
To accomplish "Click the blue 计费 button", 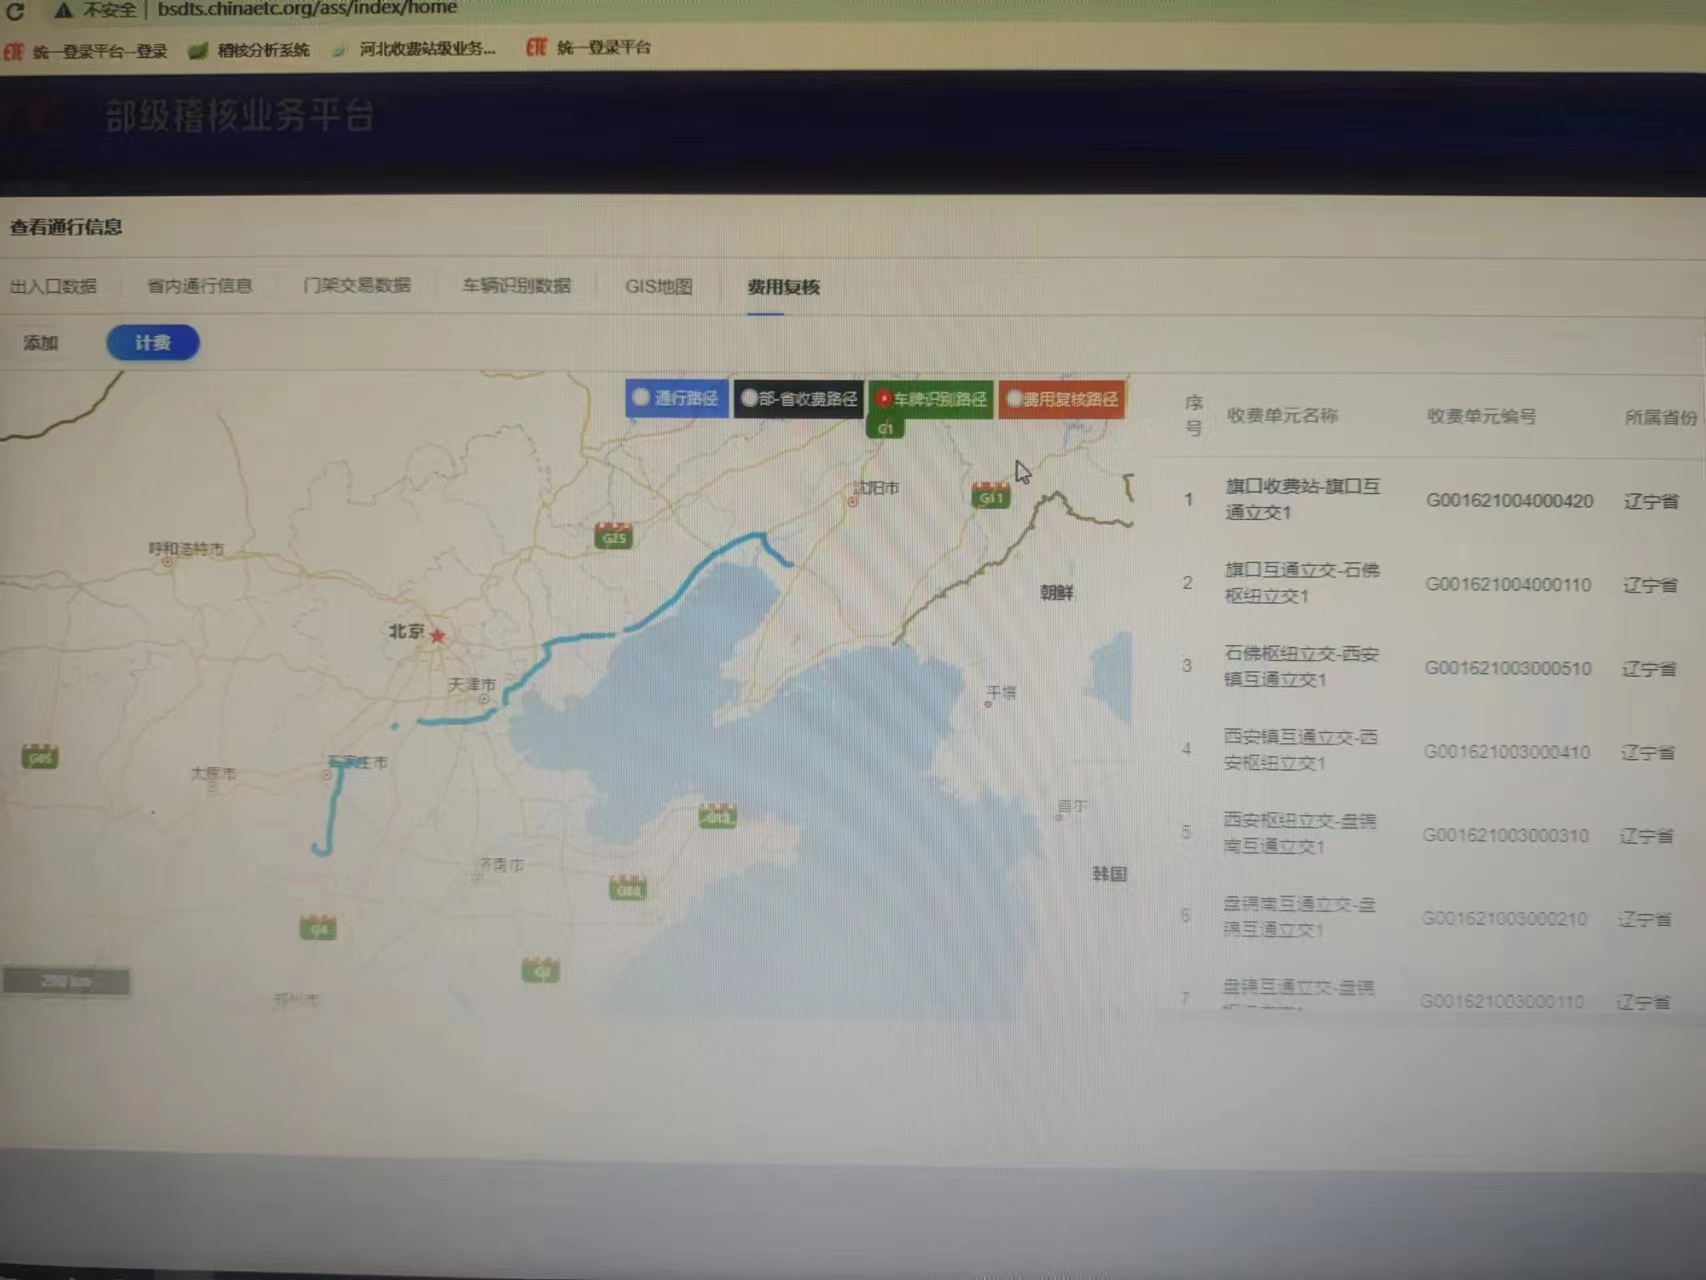I will (153, 343).
